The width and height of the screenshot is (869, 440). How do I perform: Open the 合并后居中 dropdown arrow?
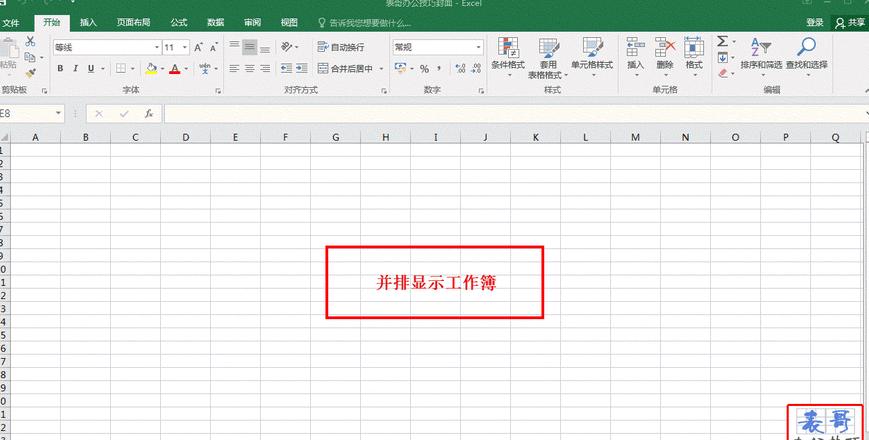(x=381, y=69)
